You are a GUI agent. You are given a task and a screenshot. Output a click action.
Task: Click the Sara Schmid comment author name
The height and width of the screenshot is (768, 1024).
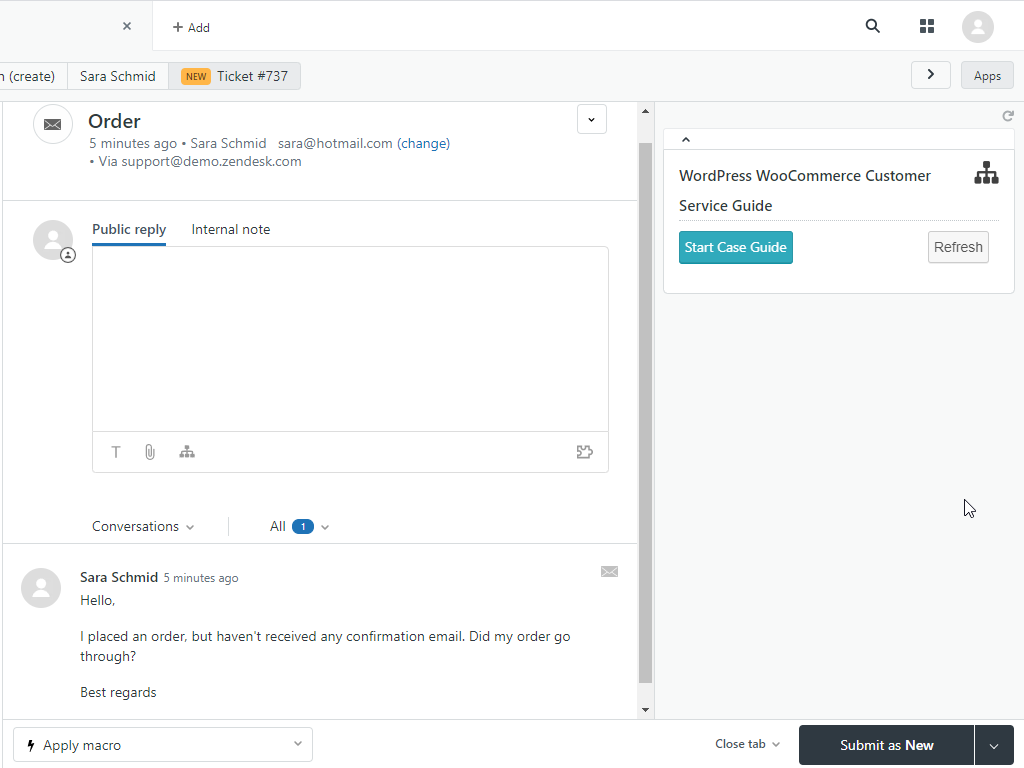119,577
